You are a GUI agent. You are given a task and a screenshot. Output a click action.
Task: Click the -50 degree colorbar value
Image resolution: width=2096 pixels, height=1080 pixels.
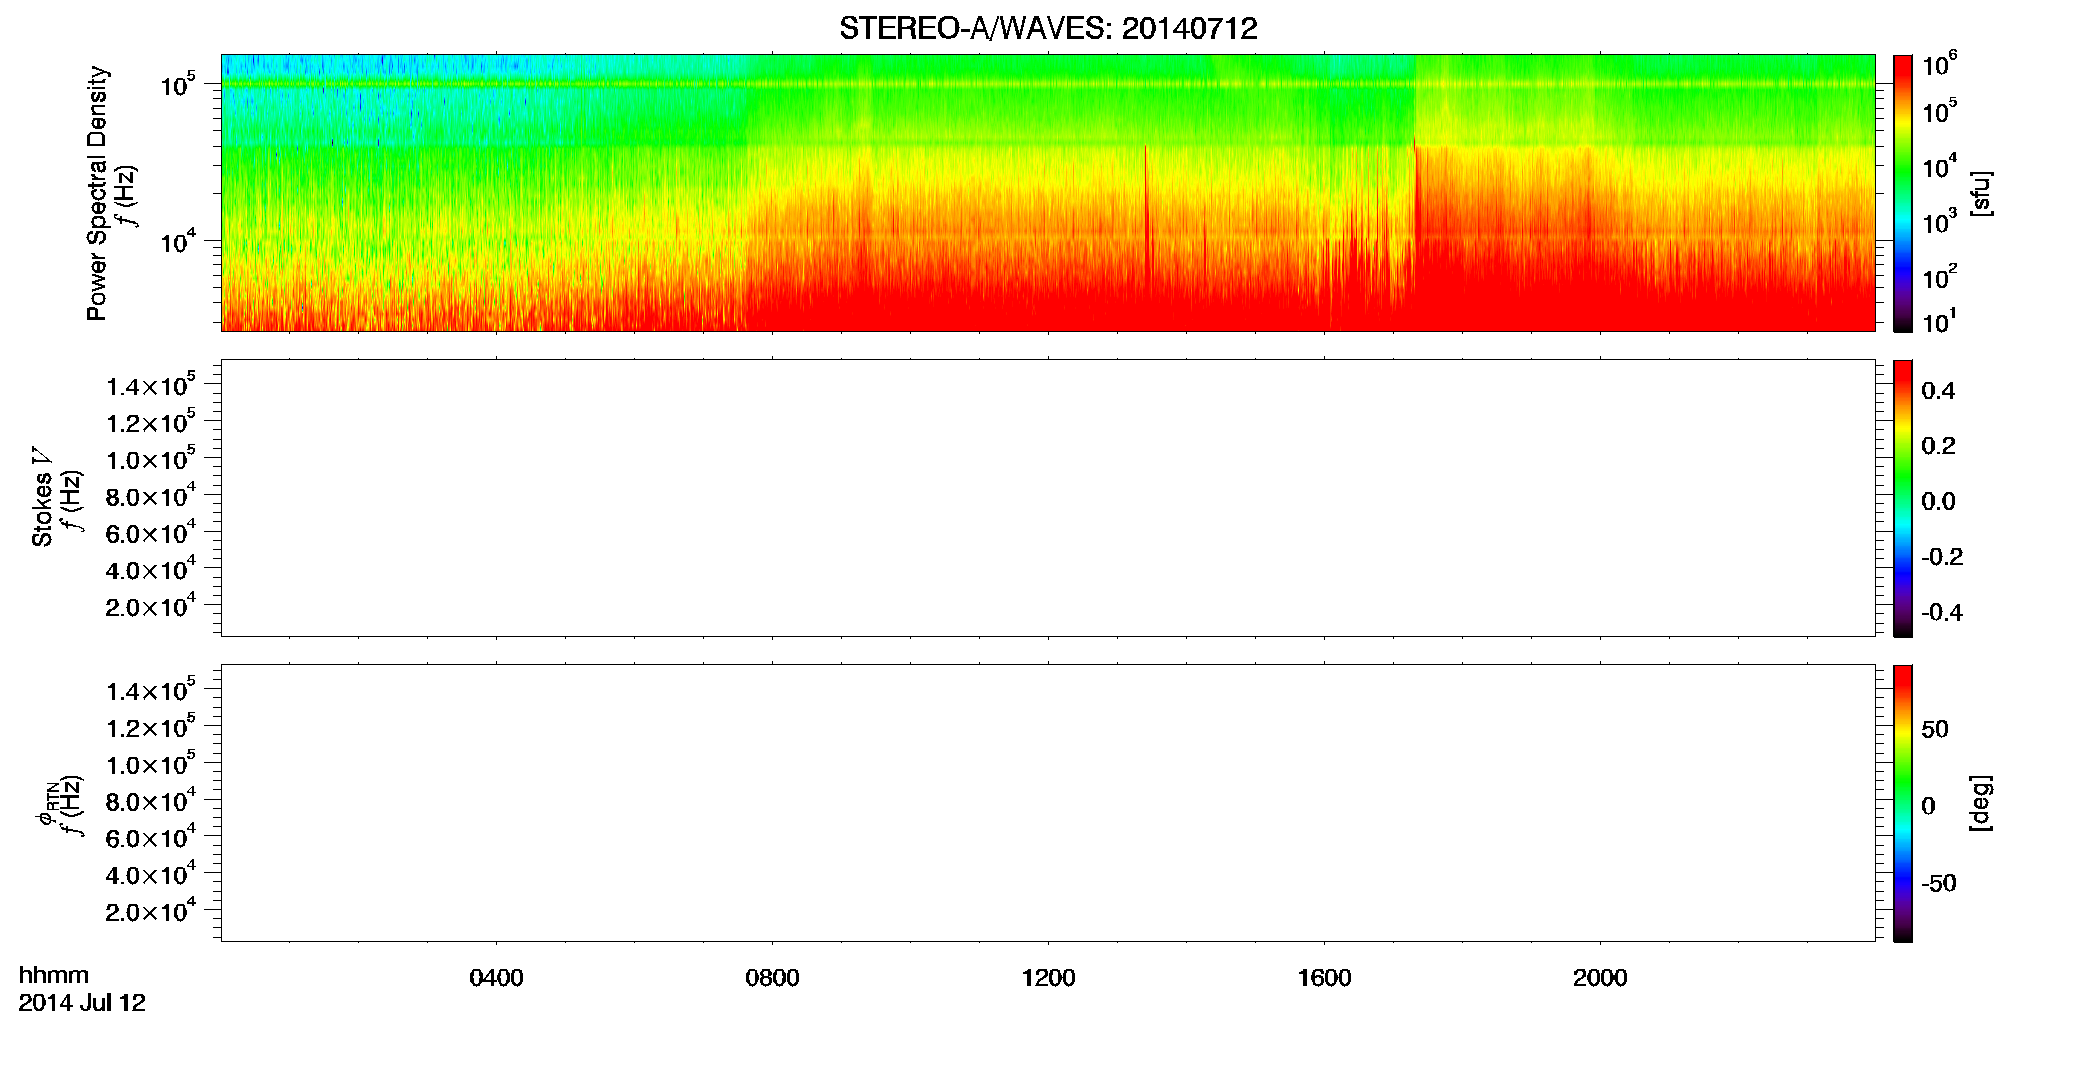pos(1938,883)
